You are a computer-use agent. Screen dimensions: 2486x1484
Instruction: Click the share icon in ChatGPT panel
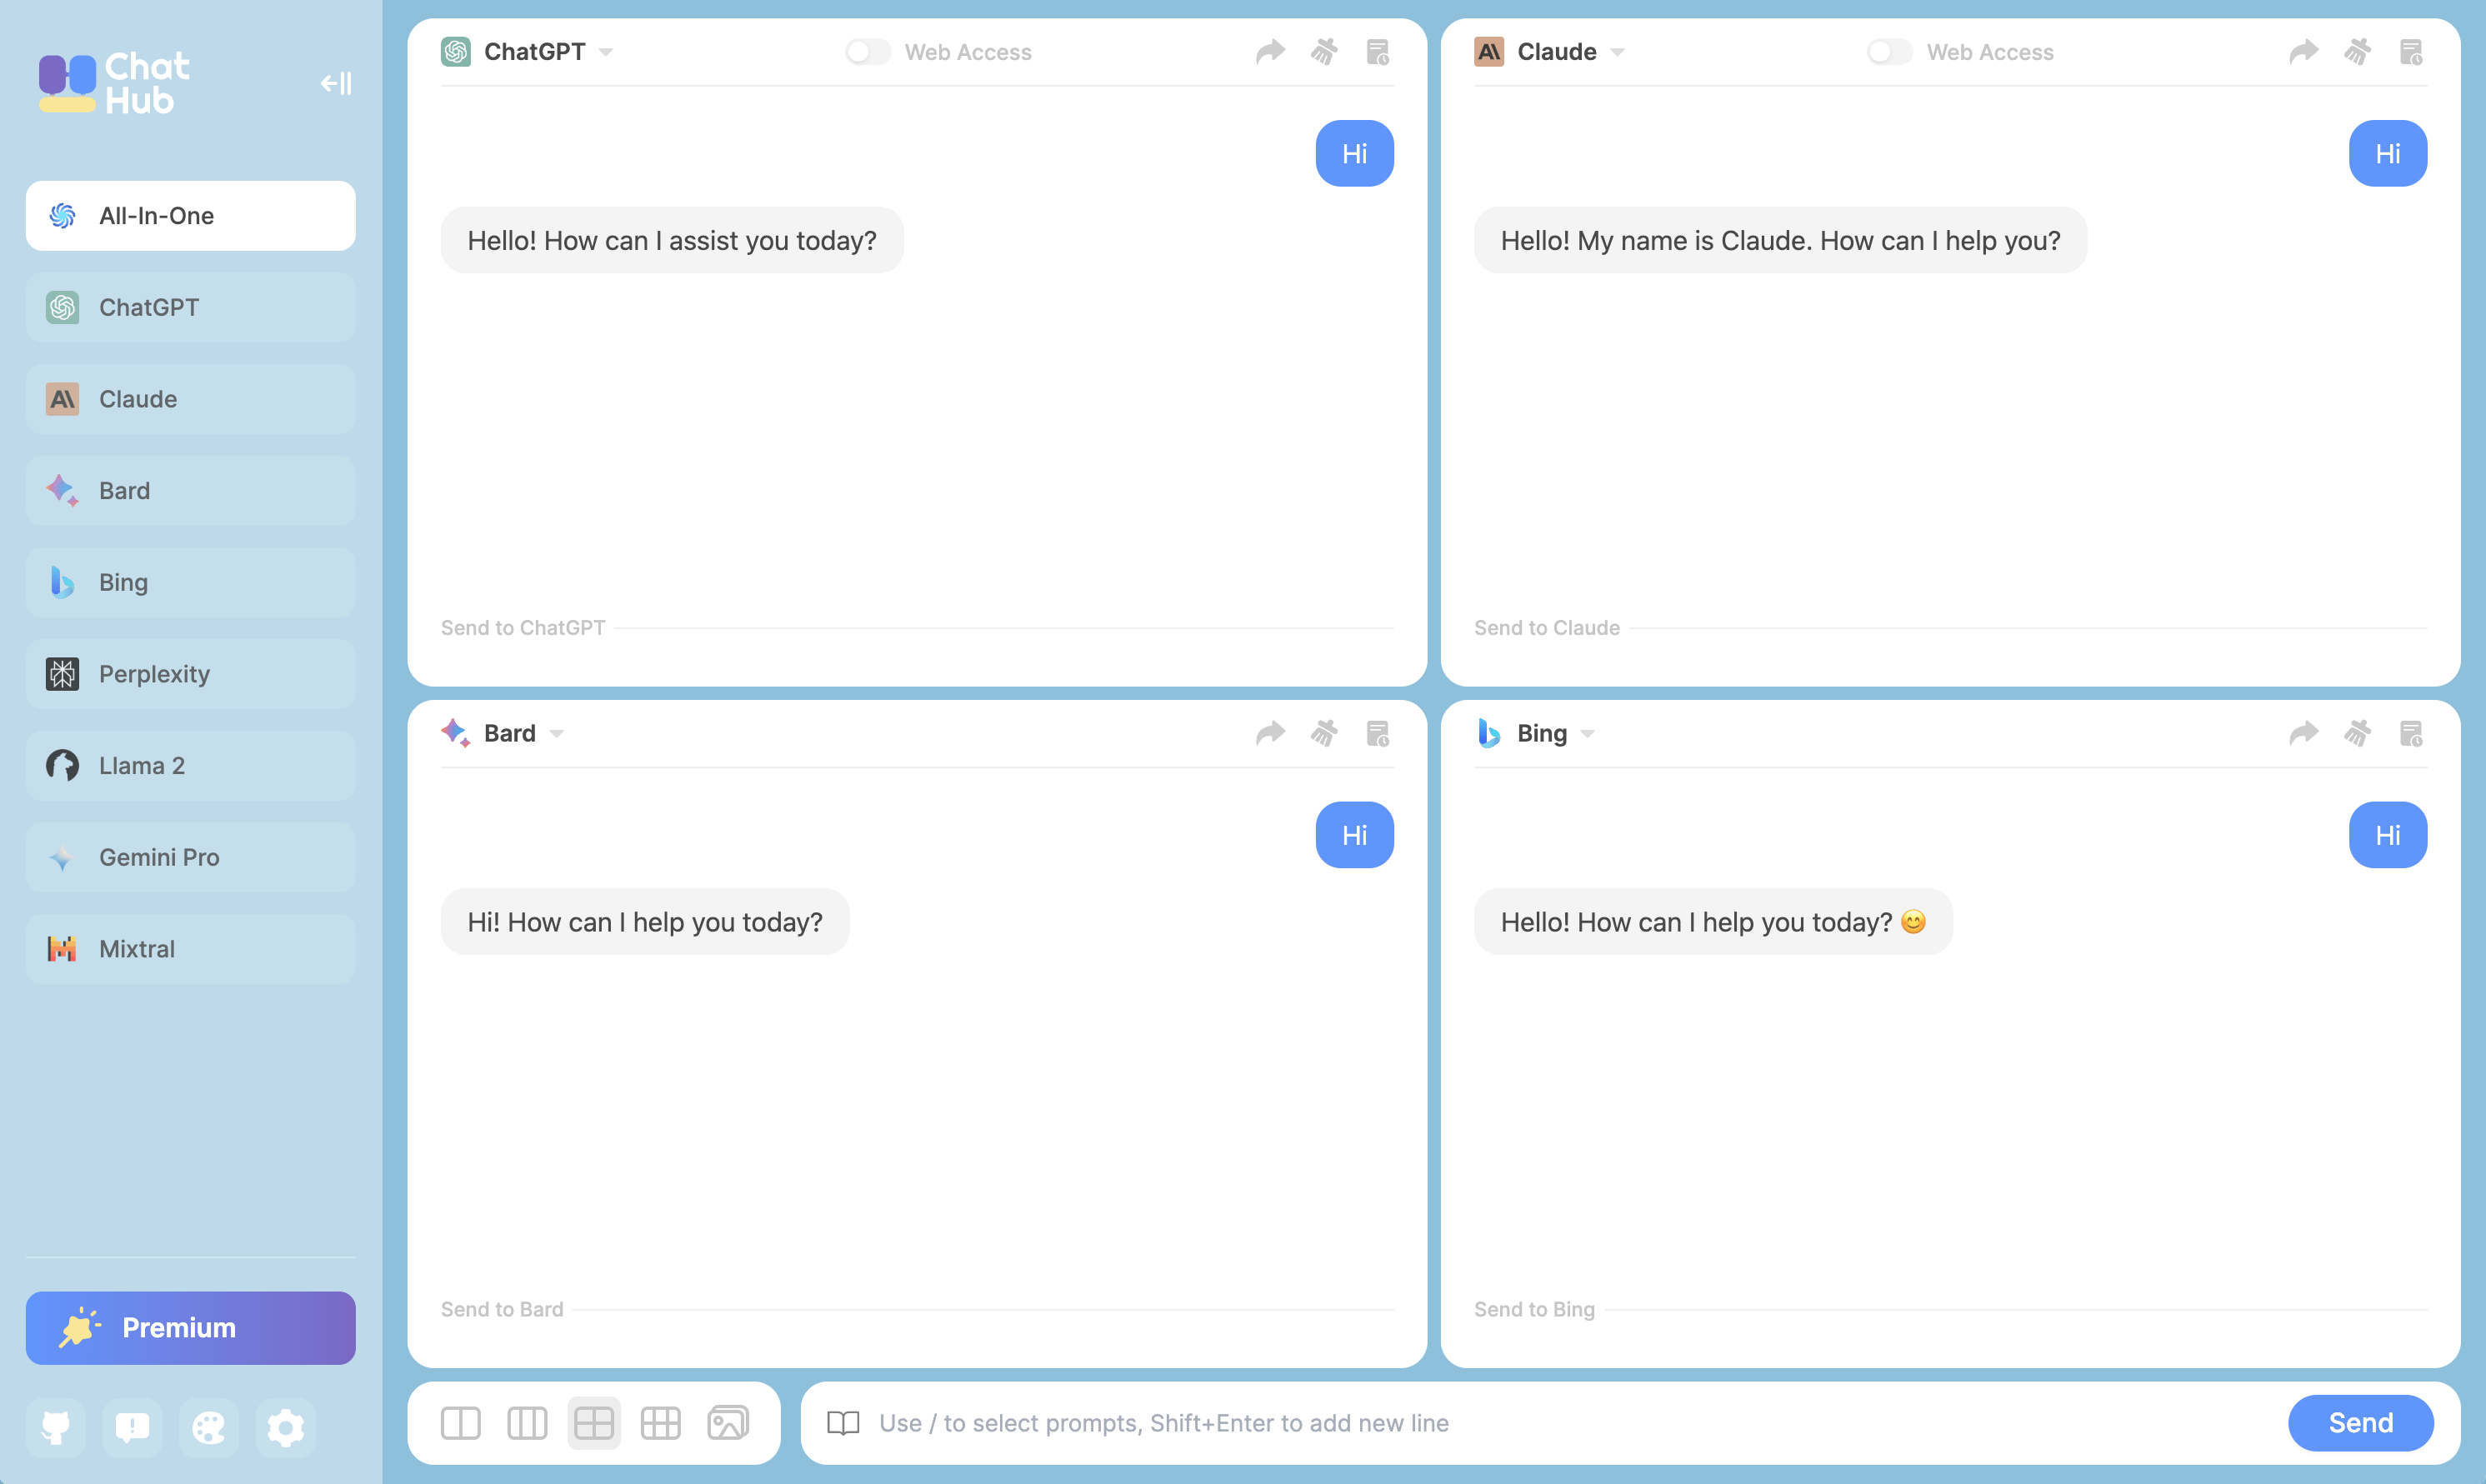tap(1268, 51)
